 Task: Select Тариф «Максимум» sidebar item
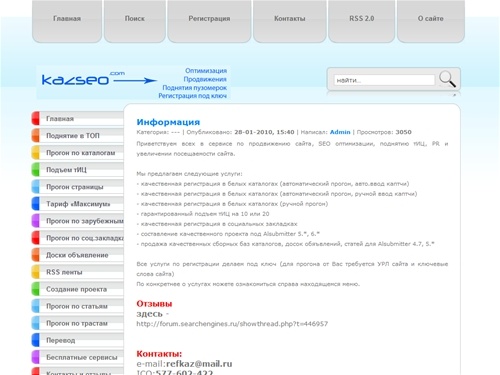pos(77,204)
